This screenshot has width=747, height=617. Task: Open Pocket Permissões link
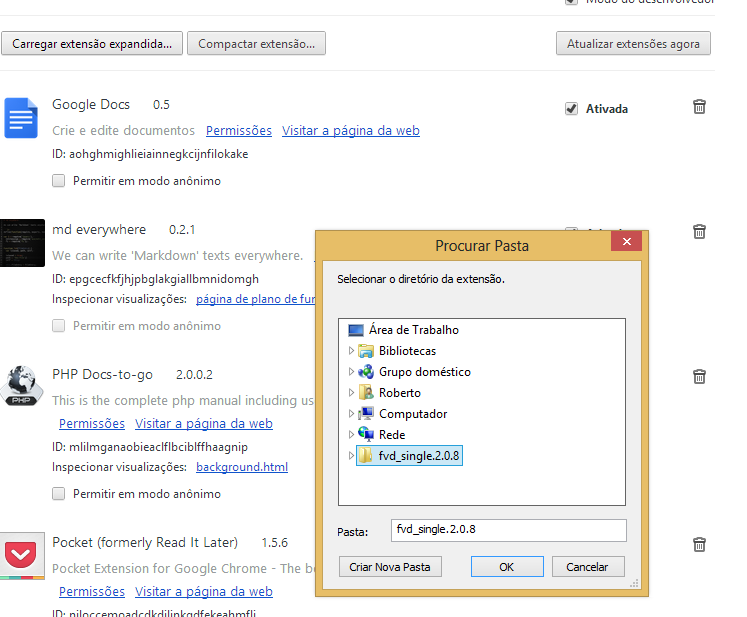pos(92,591)
